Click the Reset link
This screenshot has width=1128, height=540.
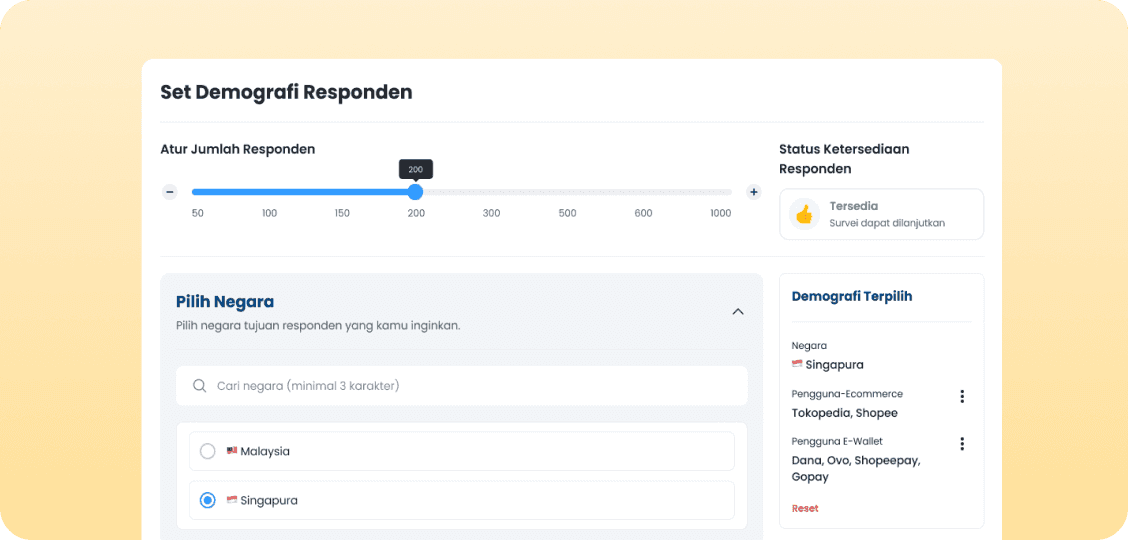(x=805, y=508)
